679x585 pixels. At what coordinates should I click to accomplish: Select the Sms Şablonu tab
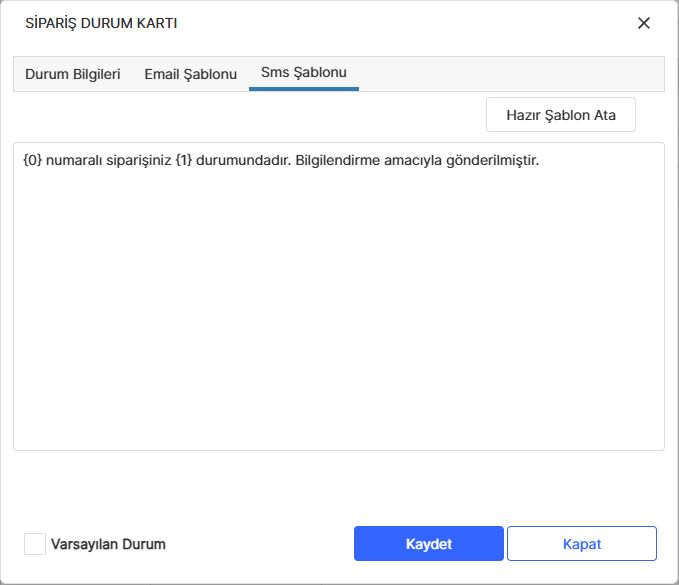[x=303, y=73]
